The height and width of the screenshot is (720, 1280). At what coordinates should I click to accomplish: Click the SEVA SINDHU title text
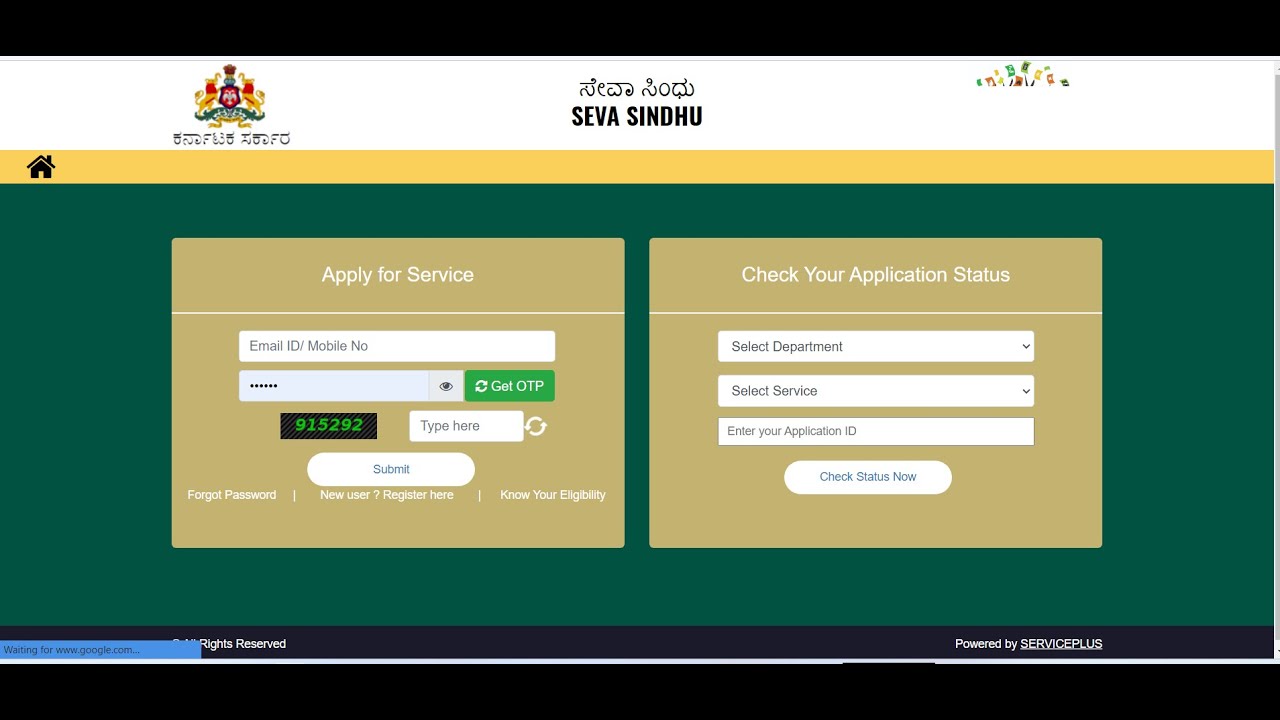(637, 116)
